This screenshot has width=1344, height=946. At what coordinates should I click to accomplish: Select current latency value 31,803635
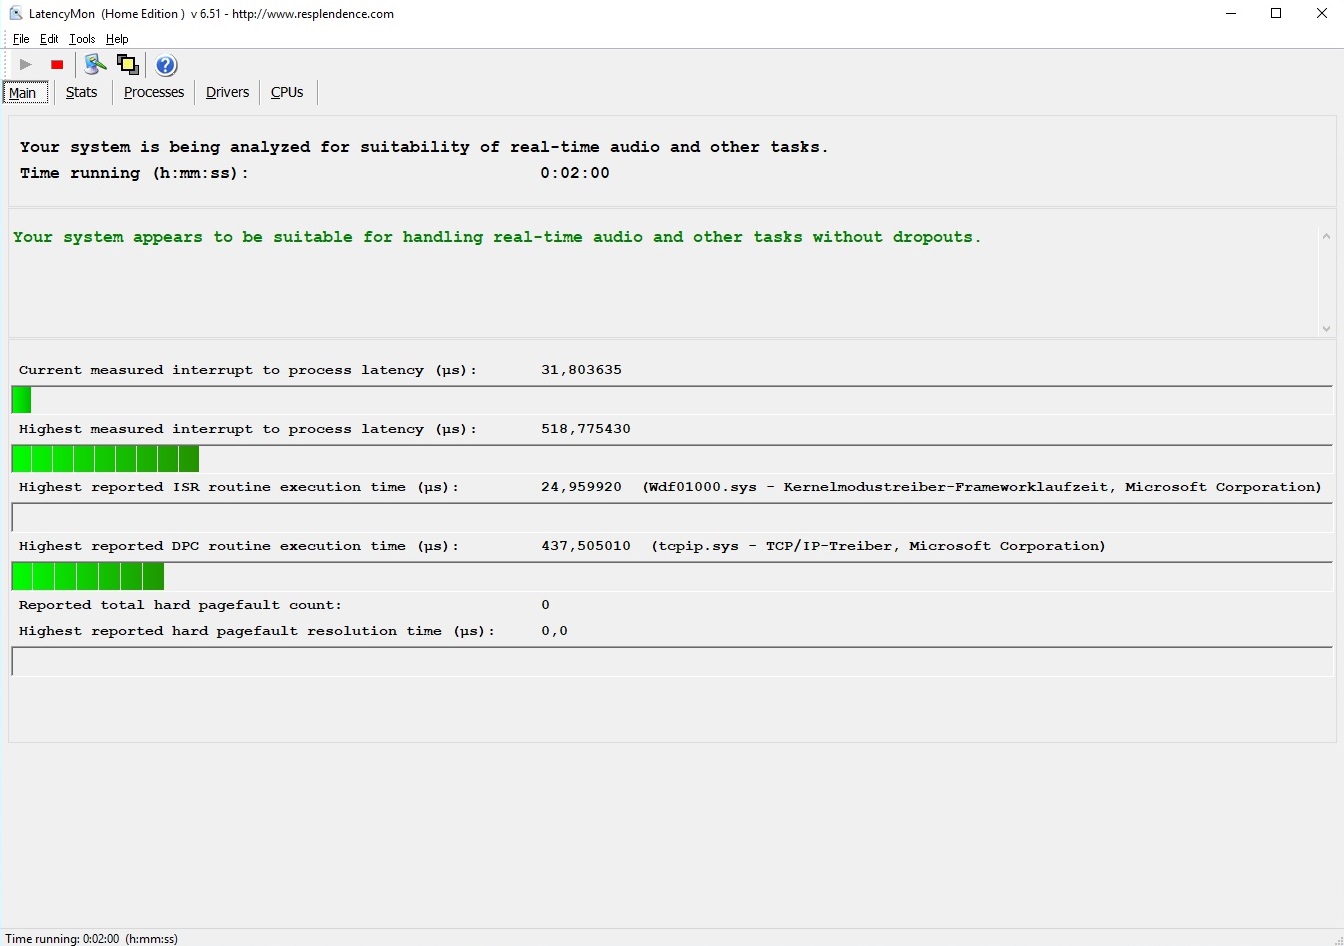(581, 370)
